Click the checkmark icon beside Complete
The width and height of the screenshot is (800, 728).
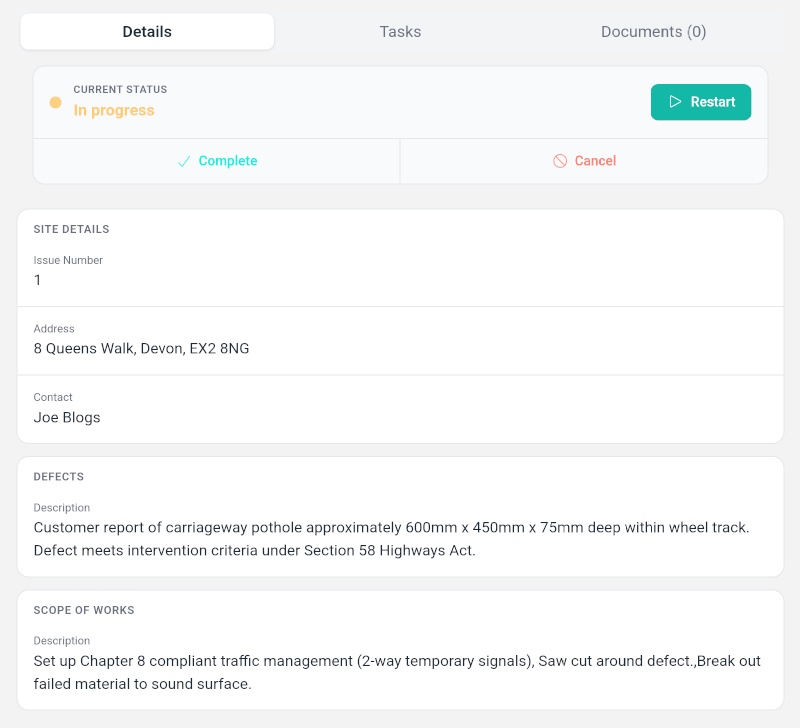point(184,161)
